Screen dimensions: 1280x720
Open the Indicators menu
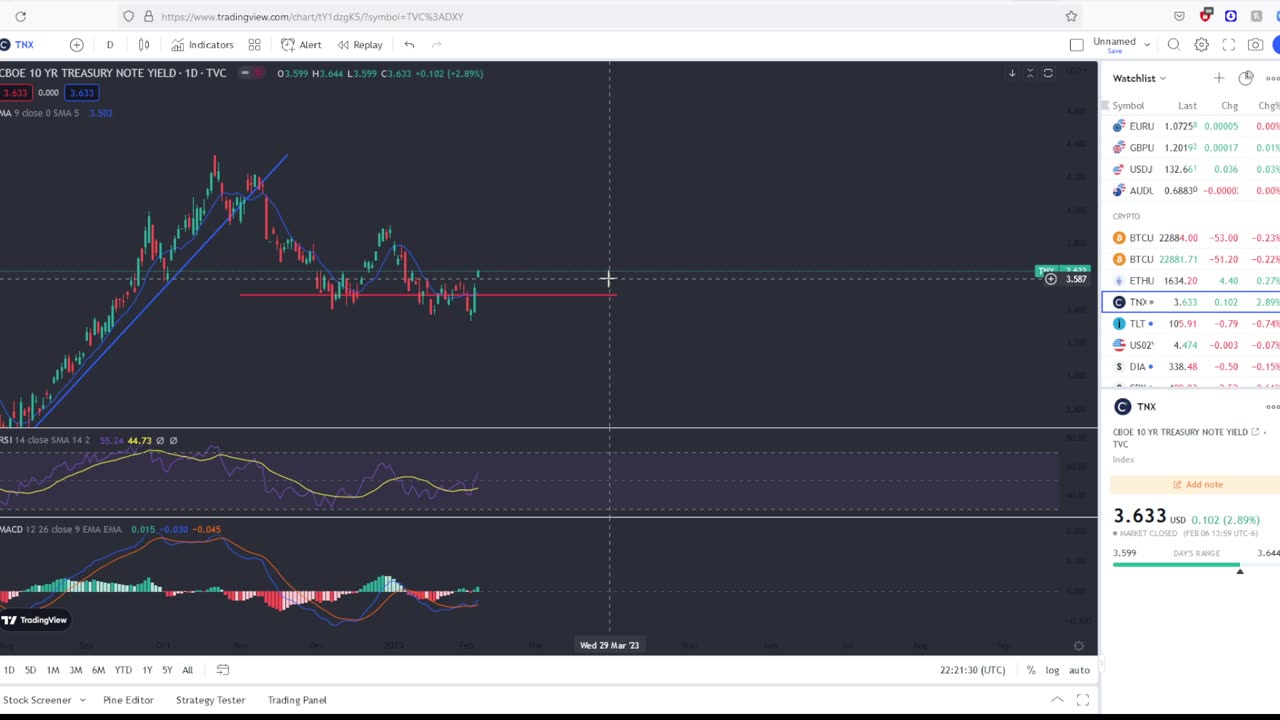(202, 44)
